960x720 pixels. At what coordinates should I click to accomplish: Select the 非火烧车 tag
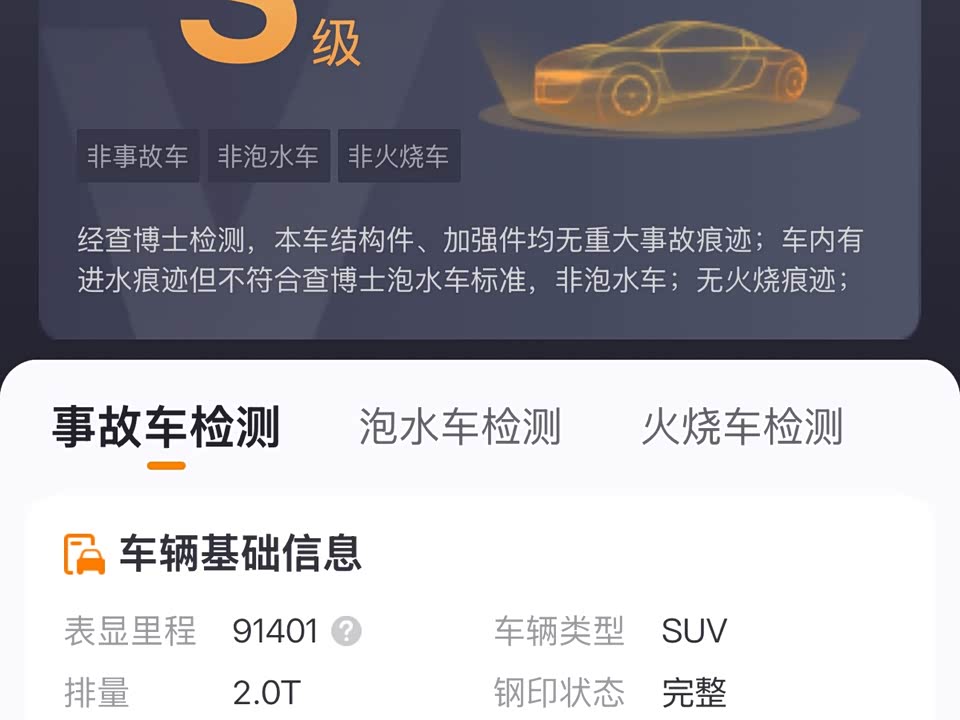[x=399, y=156]
